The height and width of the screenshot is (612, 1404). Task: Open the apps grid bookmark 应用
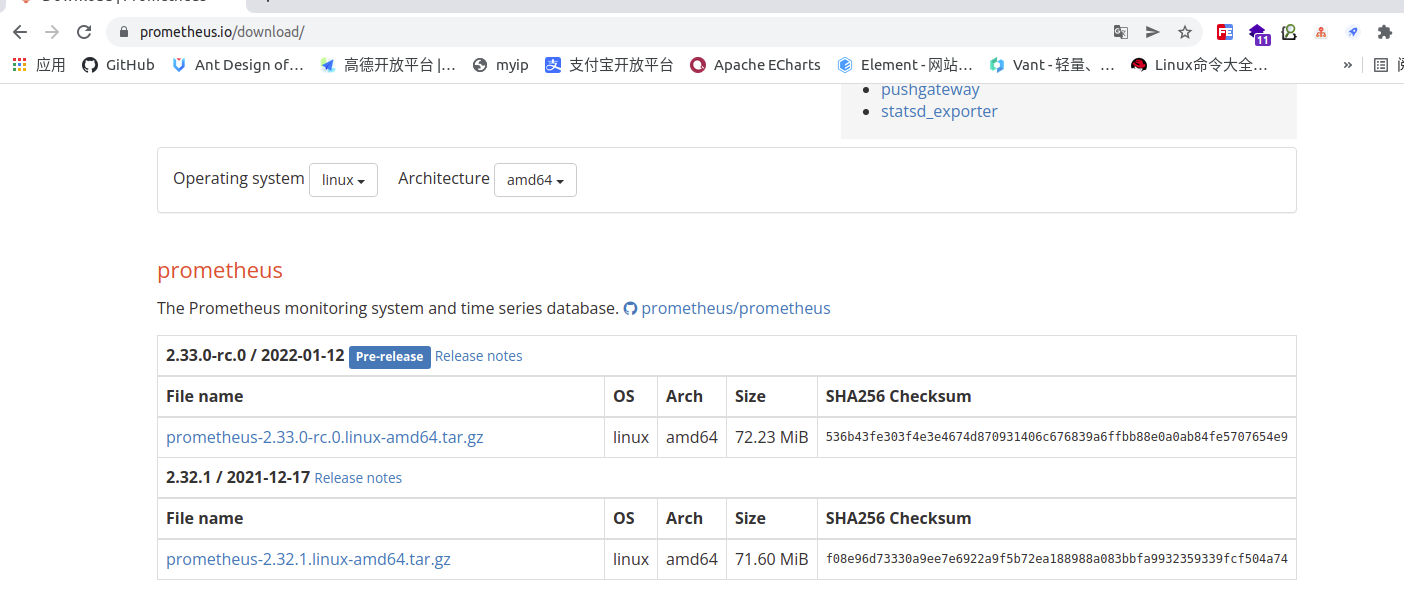coord(38,65)
